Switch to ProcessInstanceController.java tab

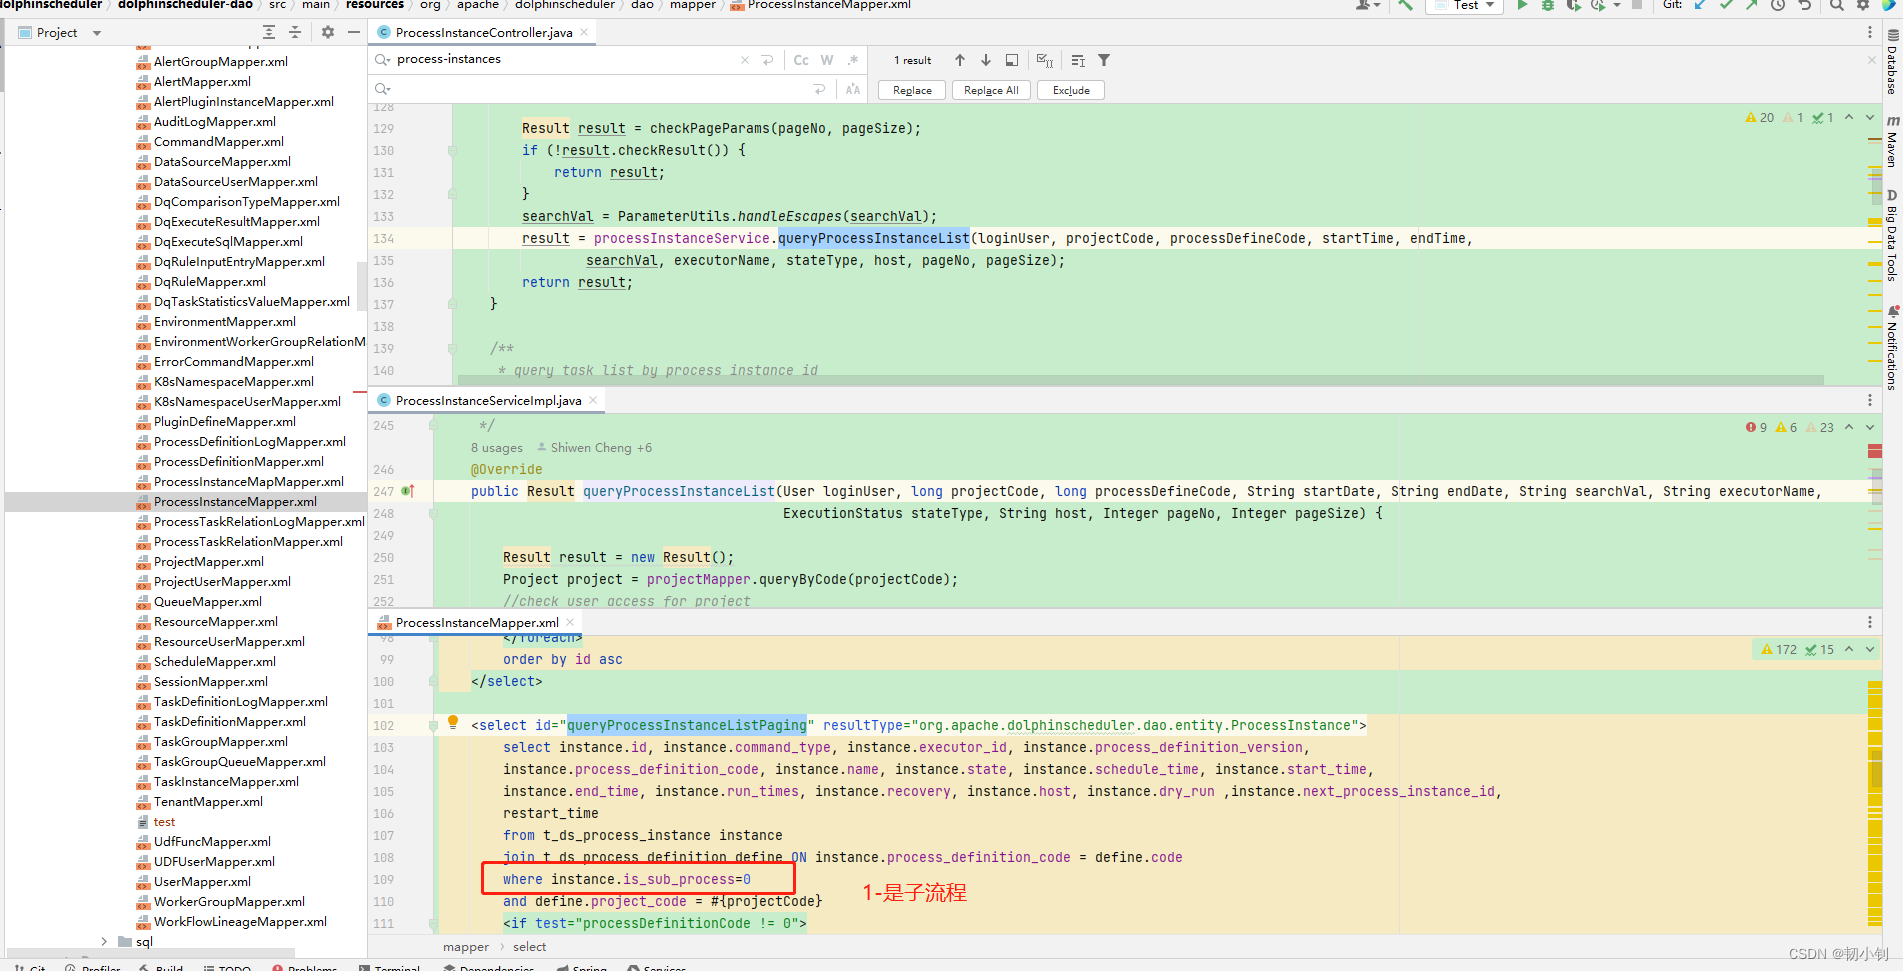click(484, 33)
